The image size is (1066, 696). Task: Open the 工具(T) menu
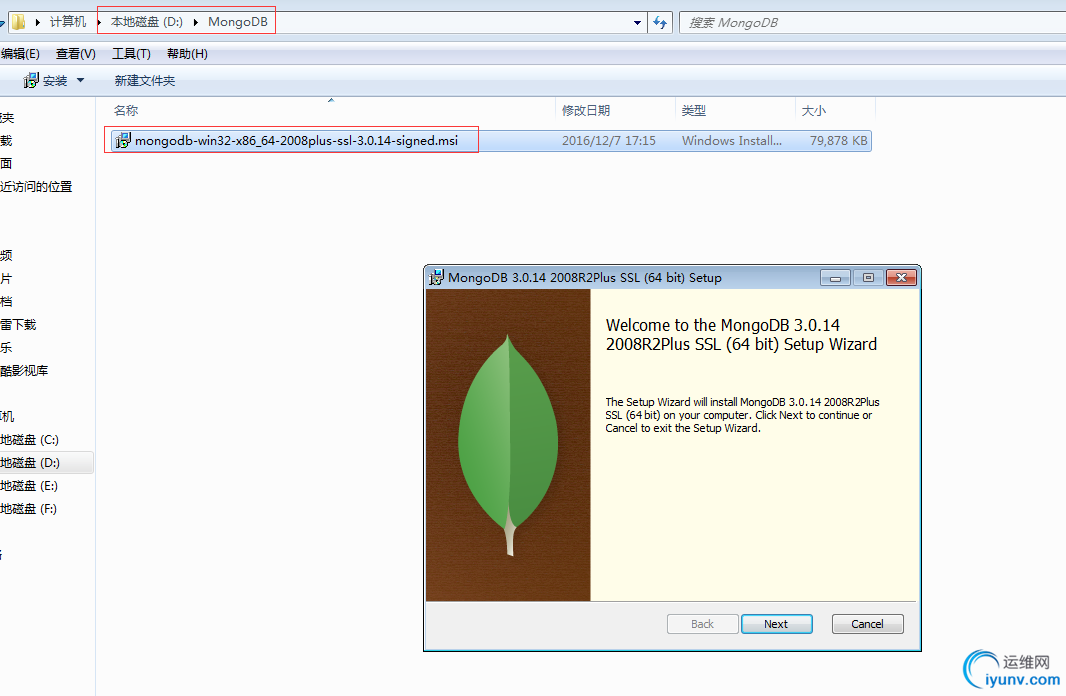tap(131, 54)
